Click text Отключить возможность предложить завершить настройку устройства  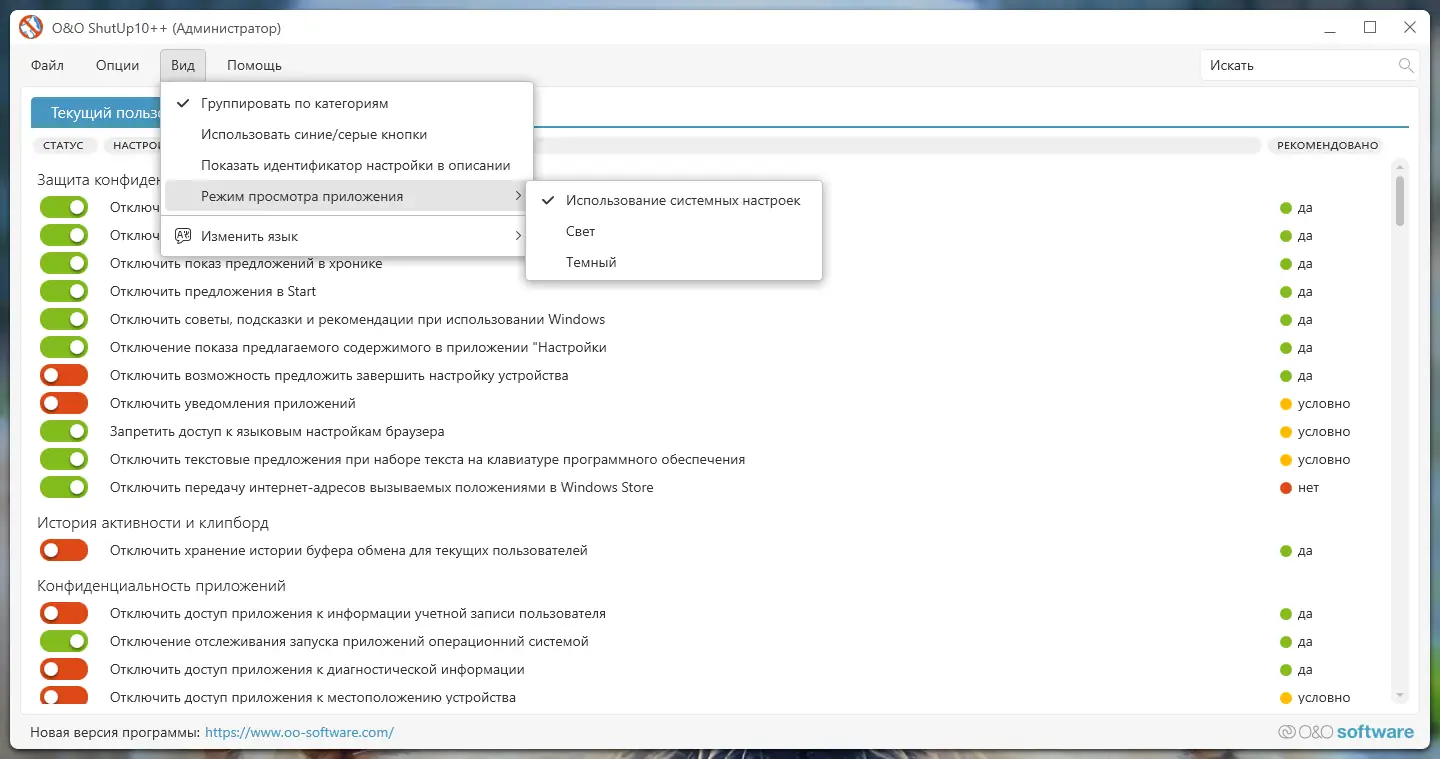point(339,376)
